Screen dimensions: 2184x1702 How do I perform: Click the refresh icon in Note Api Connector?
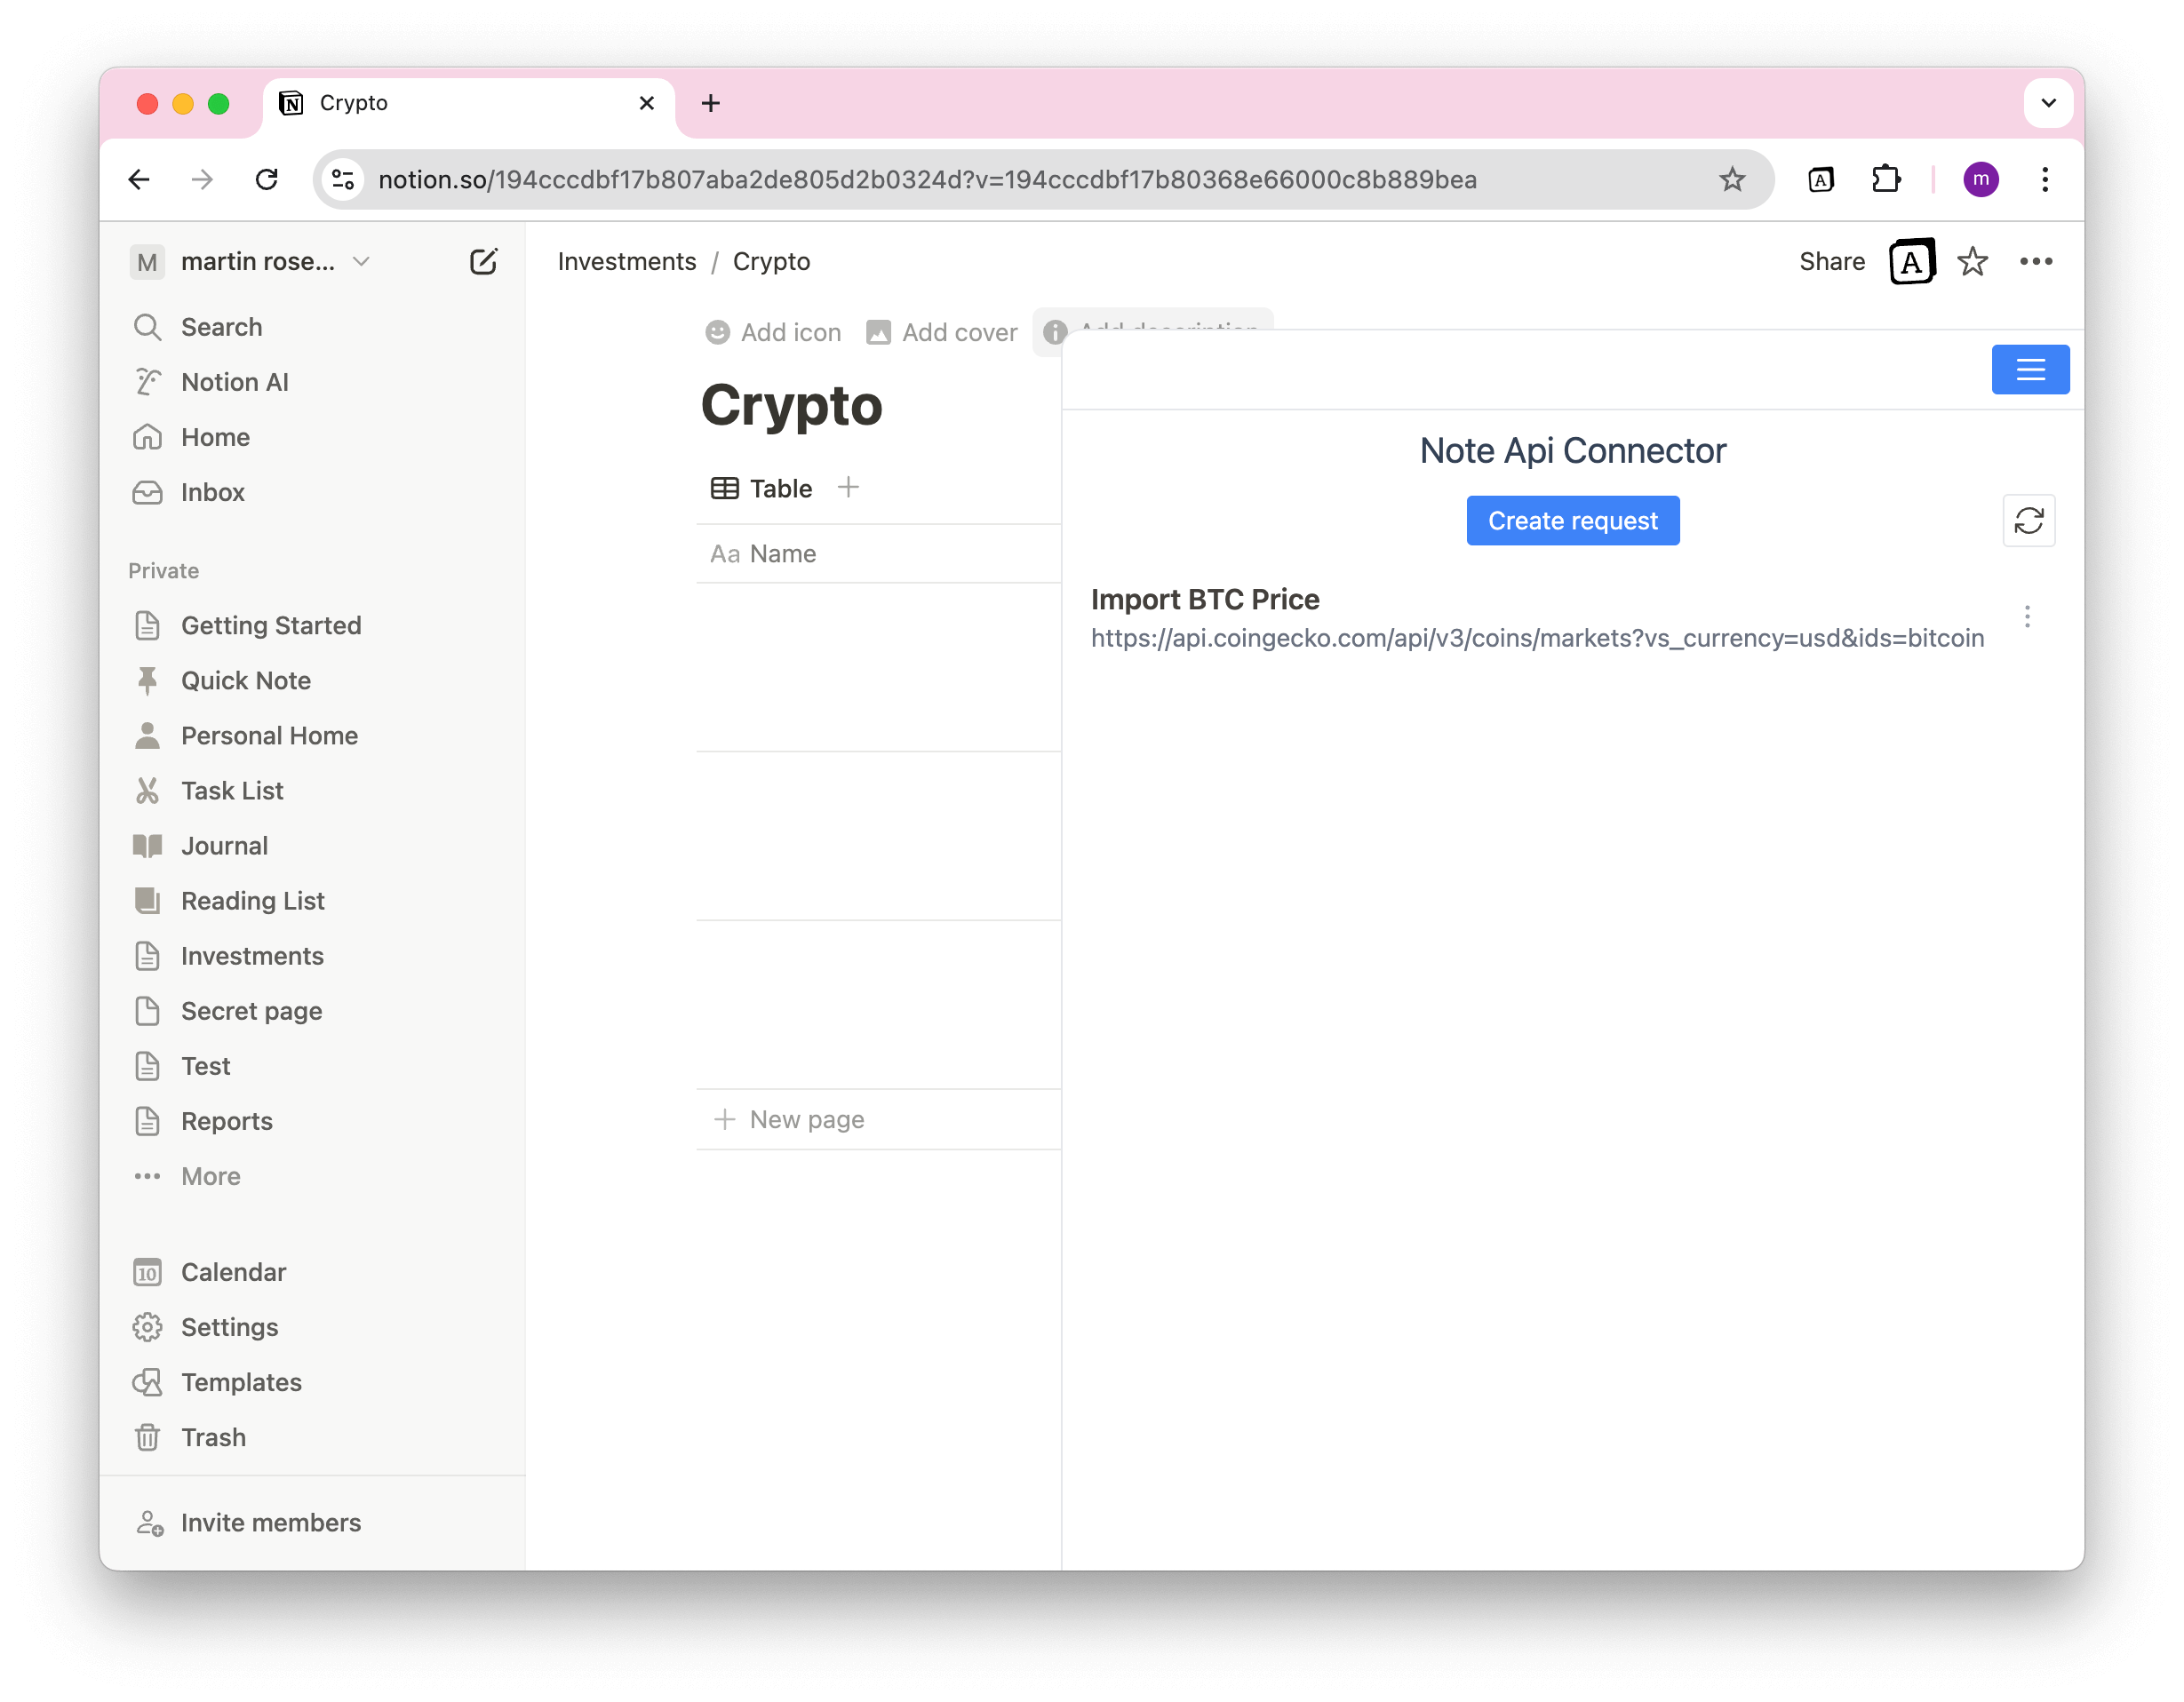(x=2029, y=520)
